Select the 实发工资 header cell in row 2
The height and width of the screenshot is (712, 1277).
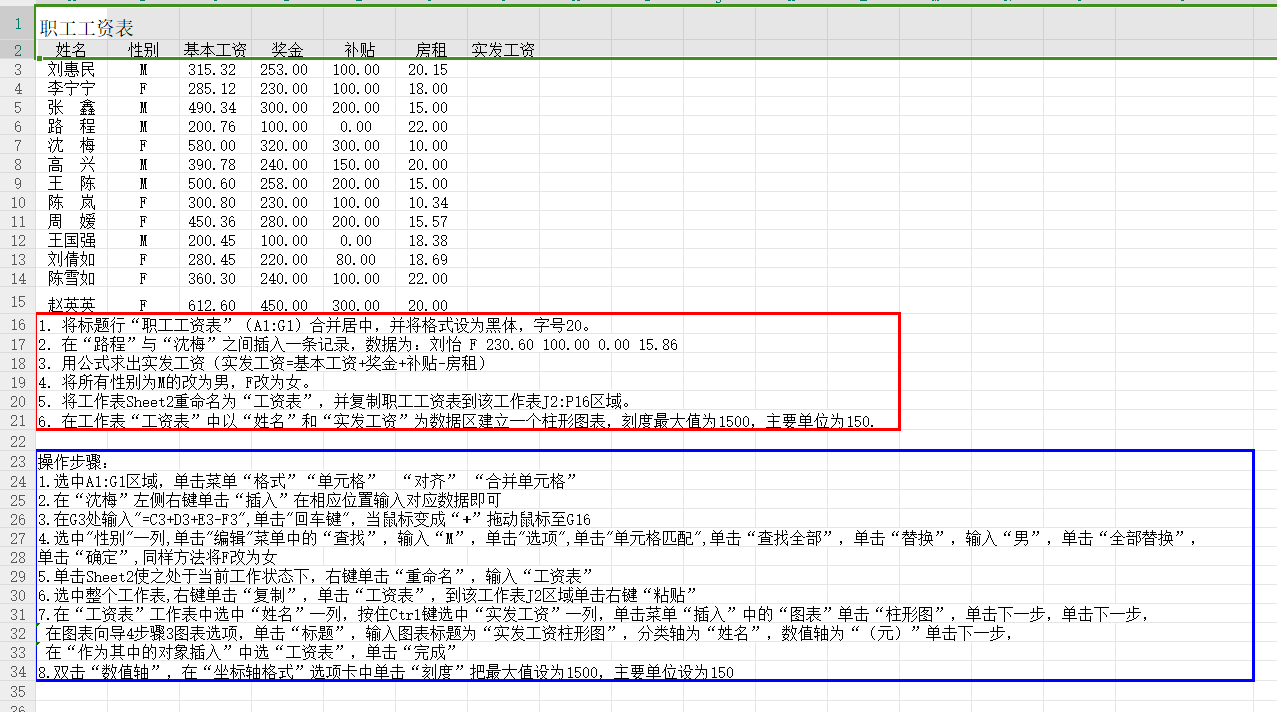click(x=502, y=50)
